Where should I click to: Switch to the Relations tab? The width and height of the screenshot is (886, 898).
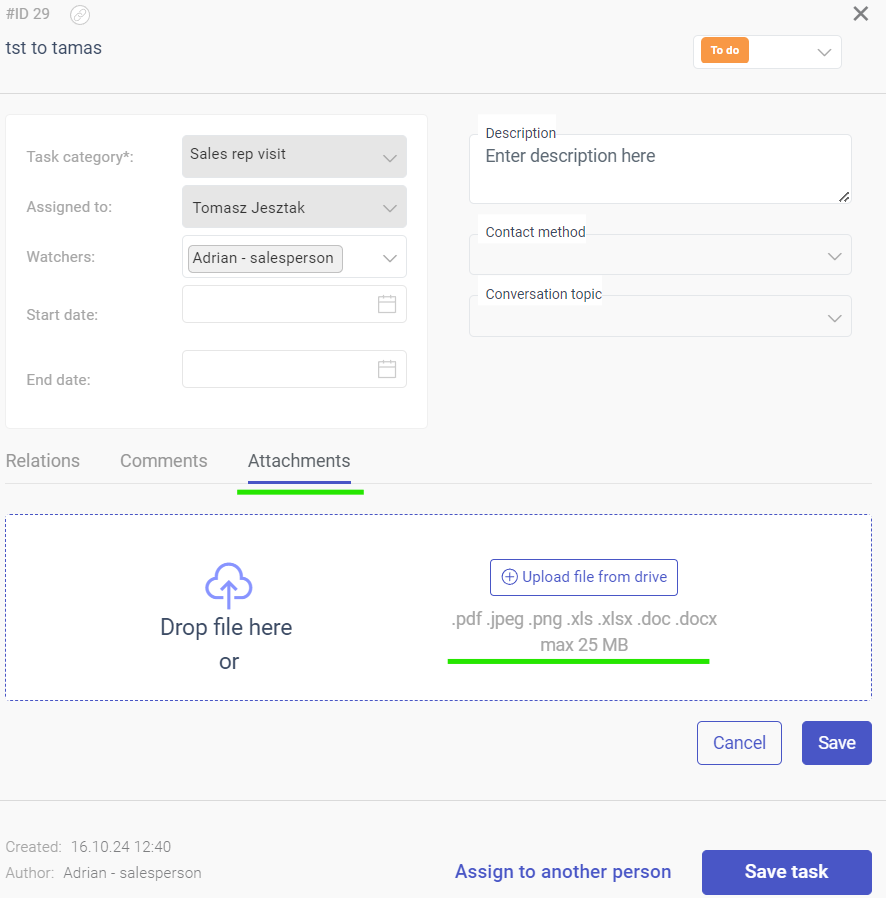coord(43,461)
